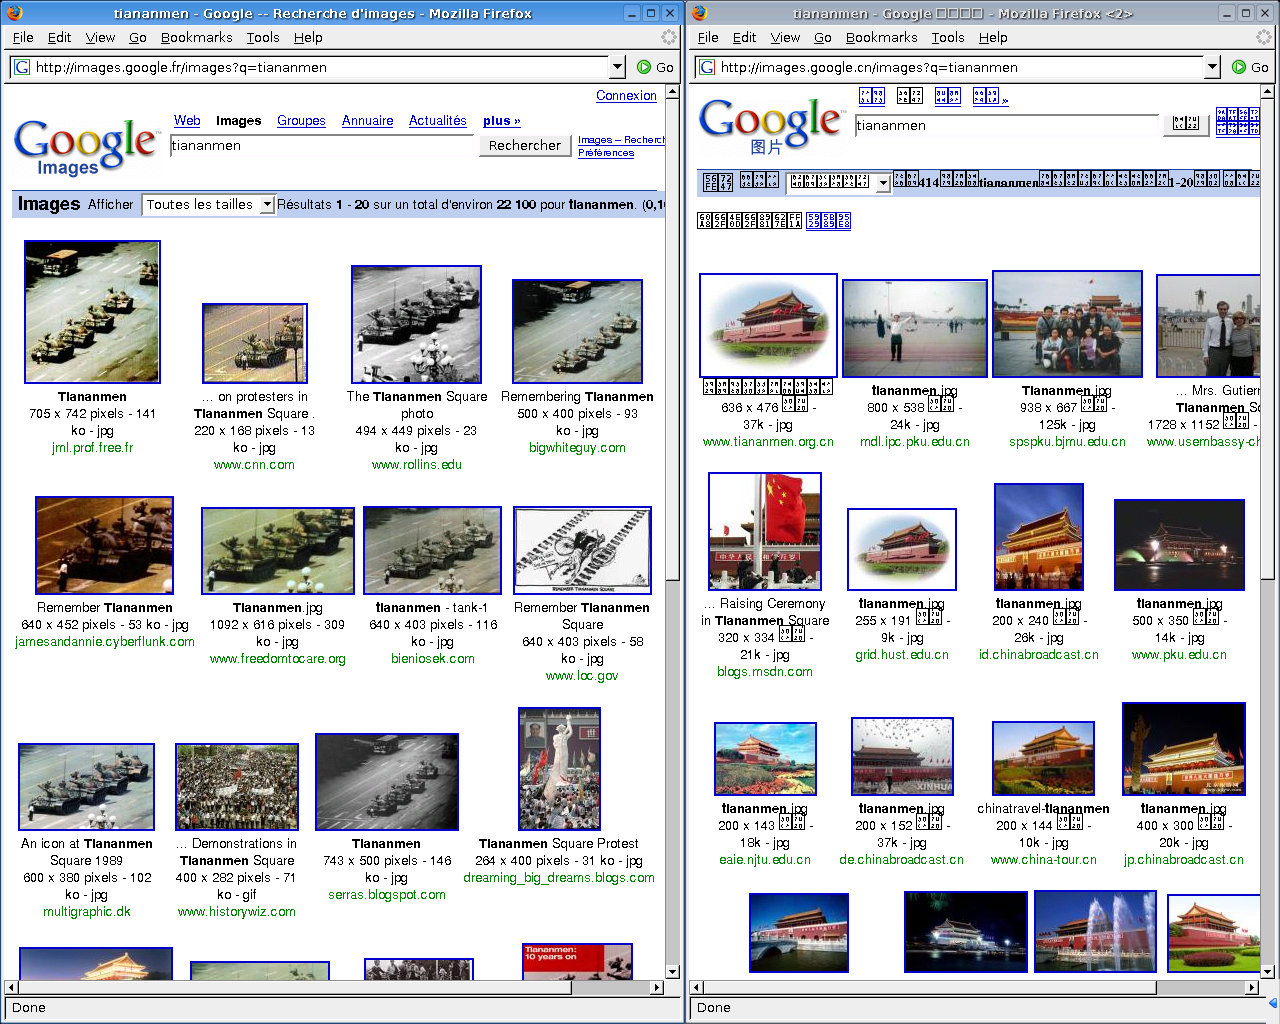
Task: Click Go button in right Firefox window
Action: click(x=1250, y=67)
